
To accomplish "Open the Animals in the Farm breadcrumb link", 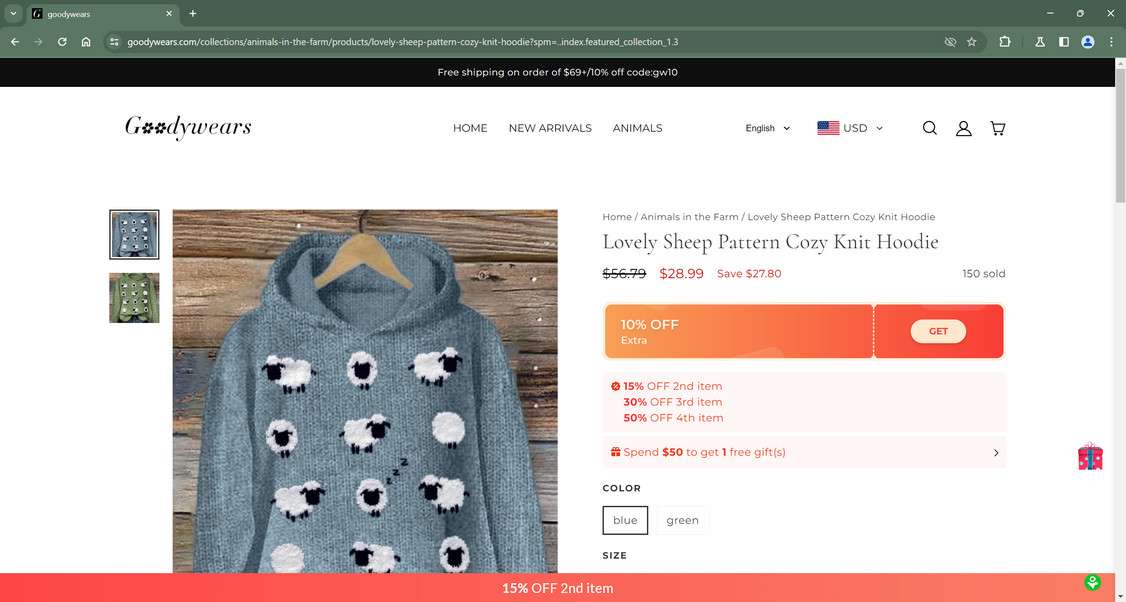I will click(x=689, y=217).
